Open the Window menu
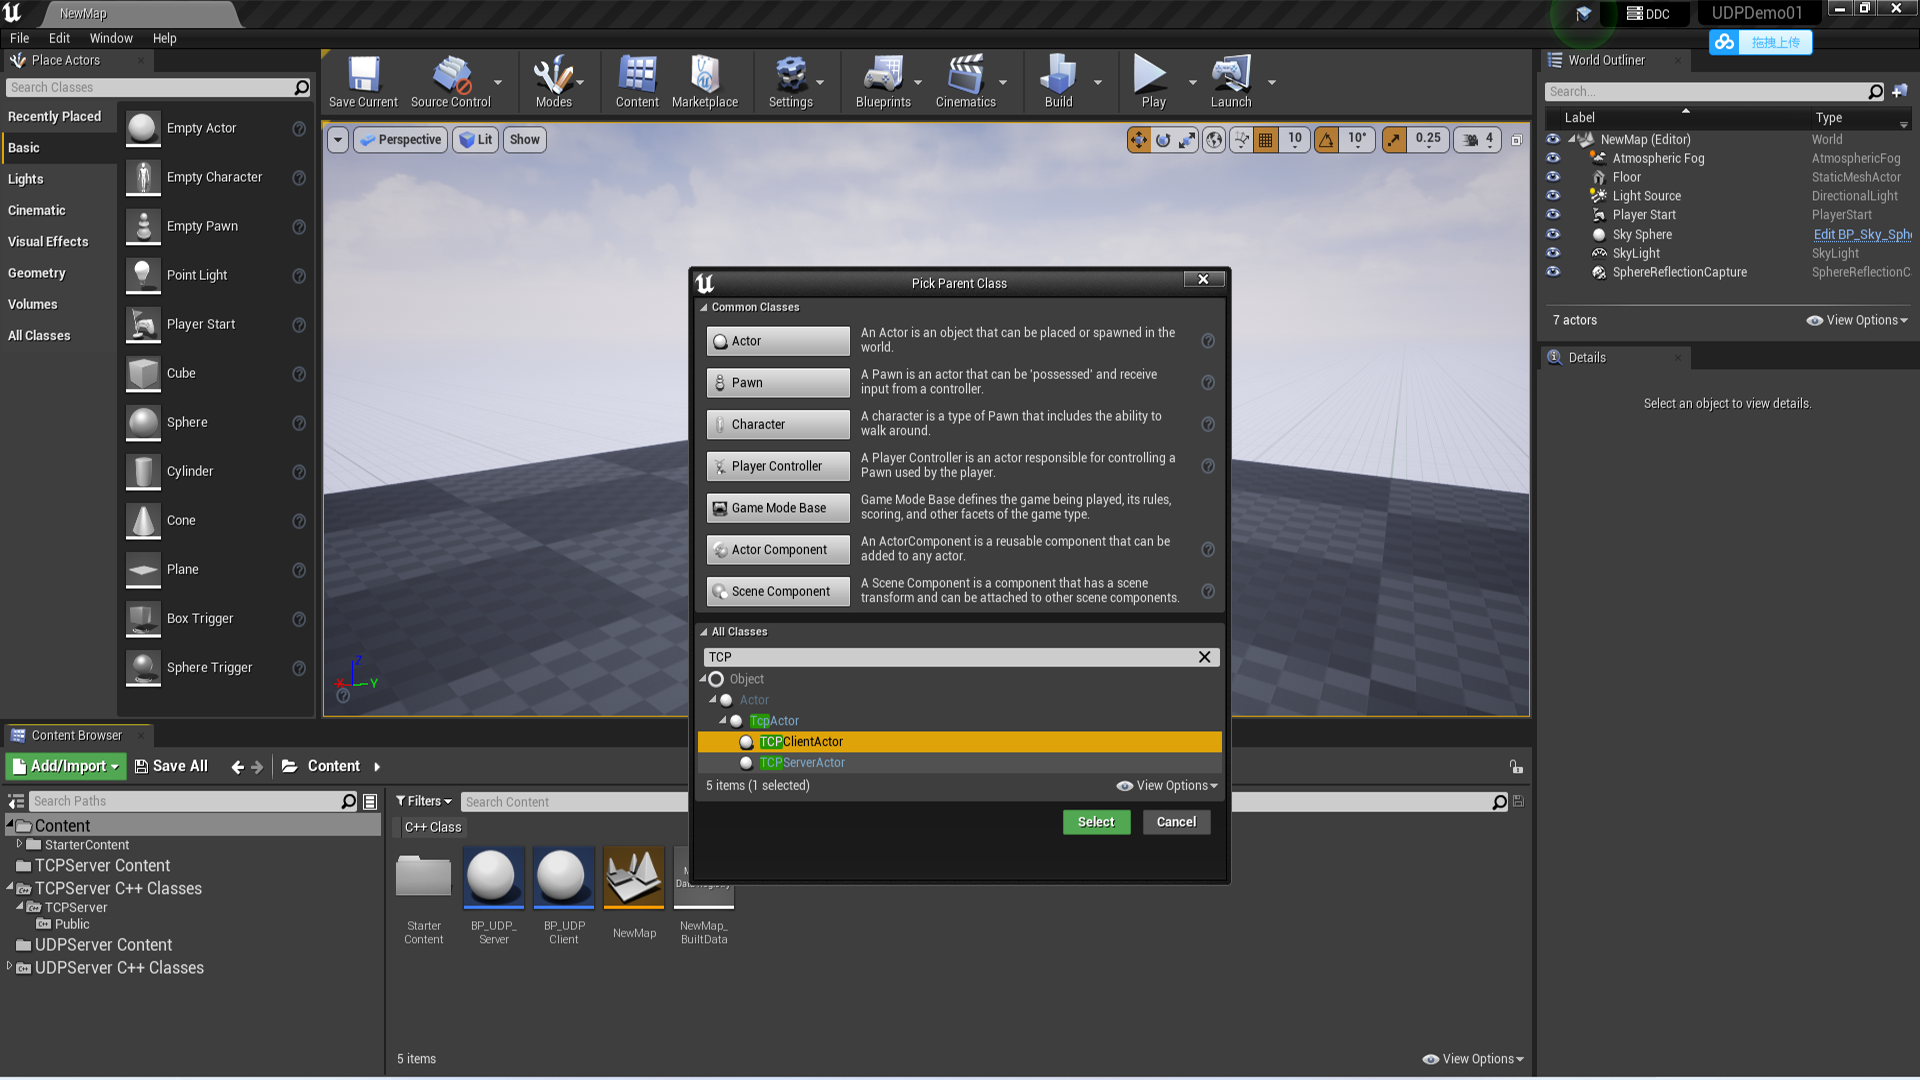This screenshot has height=1080, width=1920. tap(110, 38)
